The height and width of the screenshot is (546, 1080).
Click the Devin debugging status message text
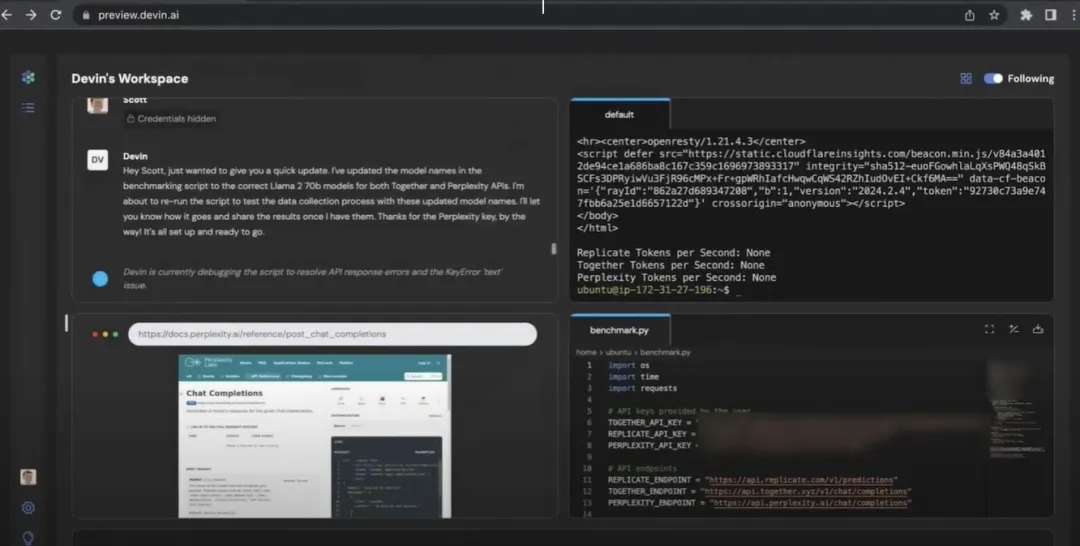[x=312, y=278]
